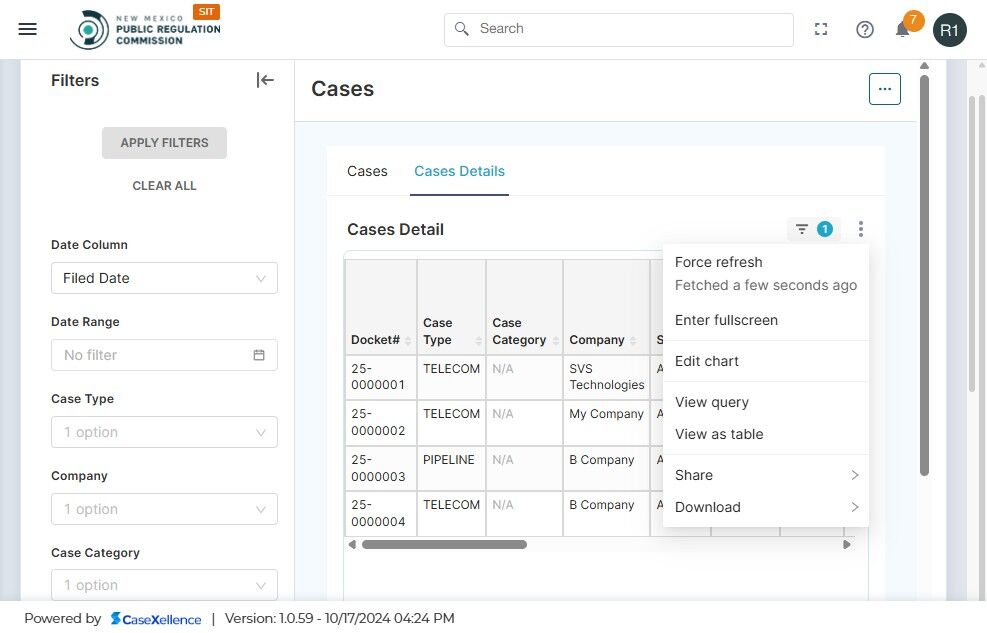987x633 pixels.
Task: Click the APPLY FILTERS button
Action: (x=164, y=143)
